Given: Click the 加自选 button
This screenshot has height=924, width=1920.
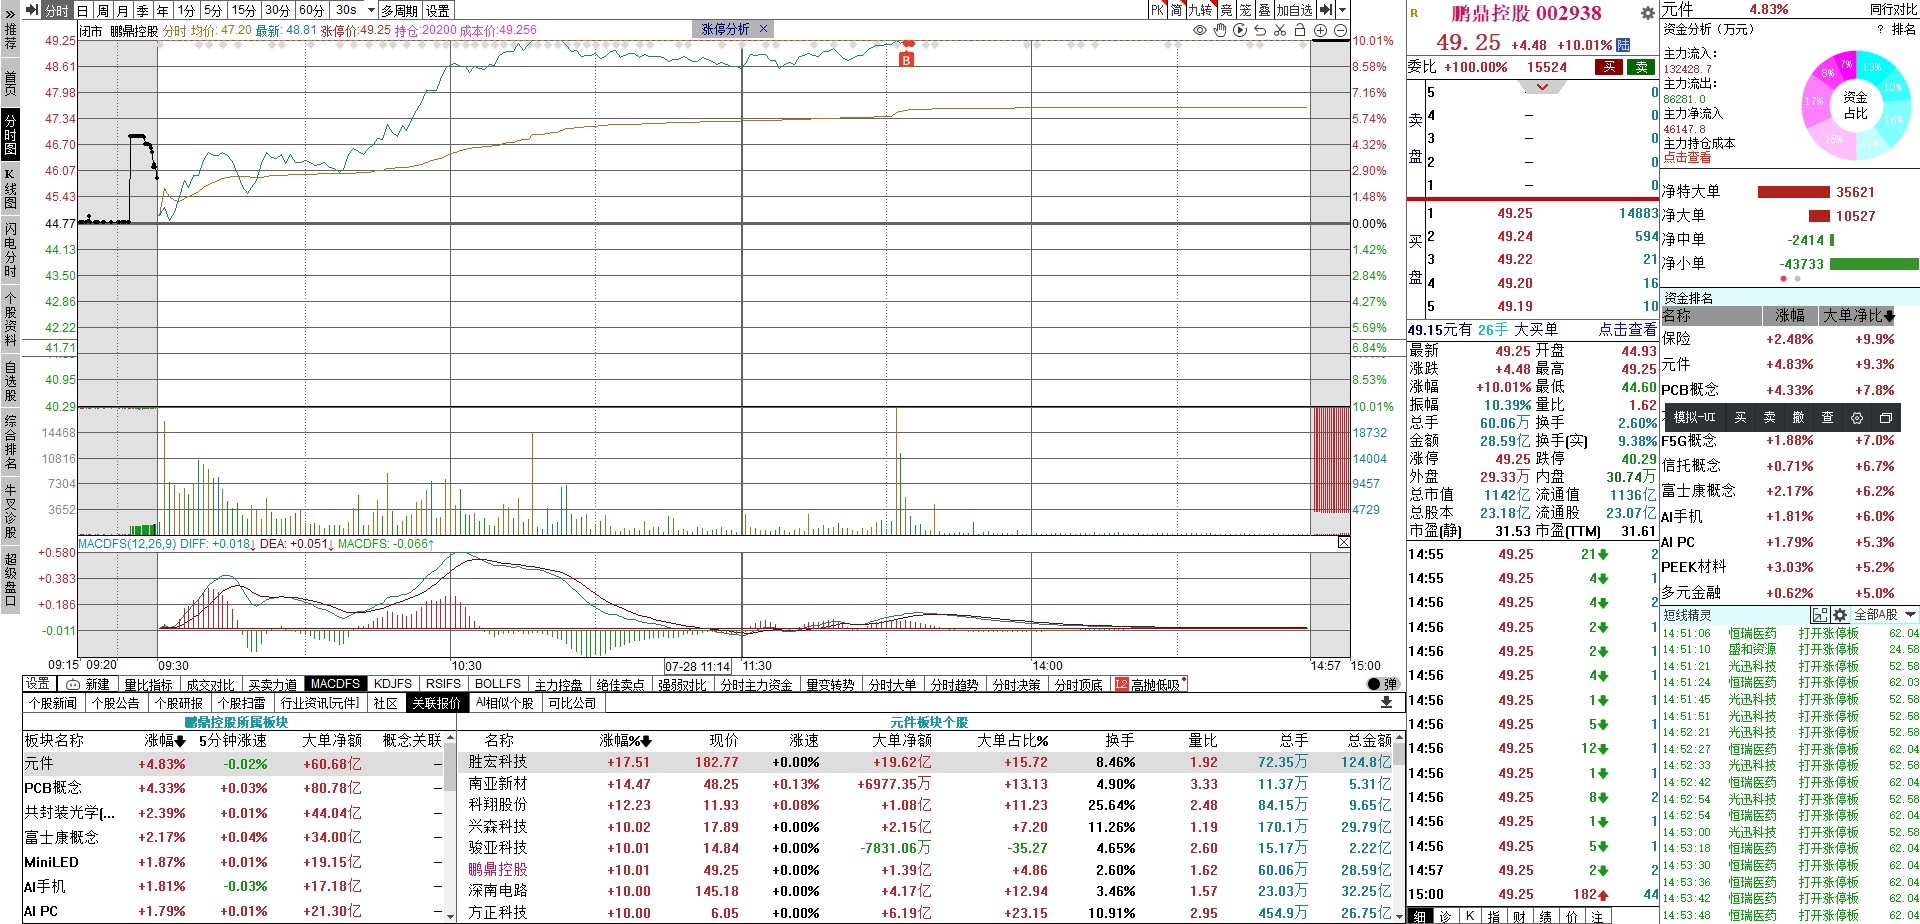Looking at the screenshot, I should [1294, 10].
